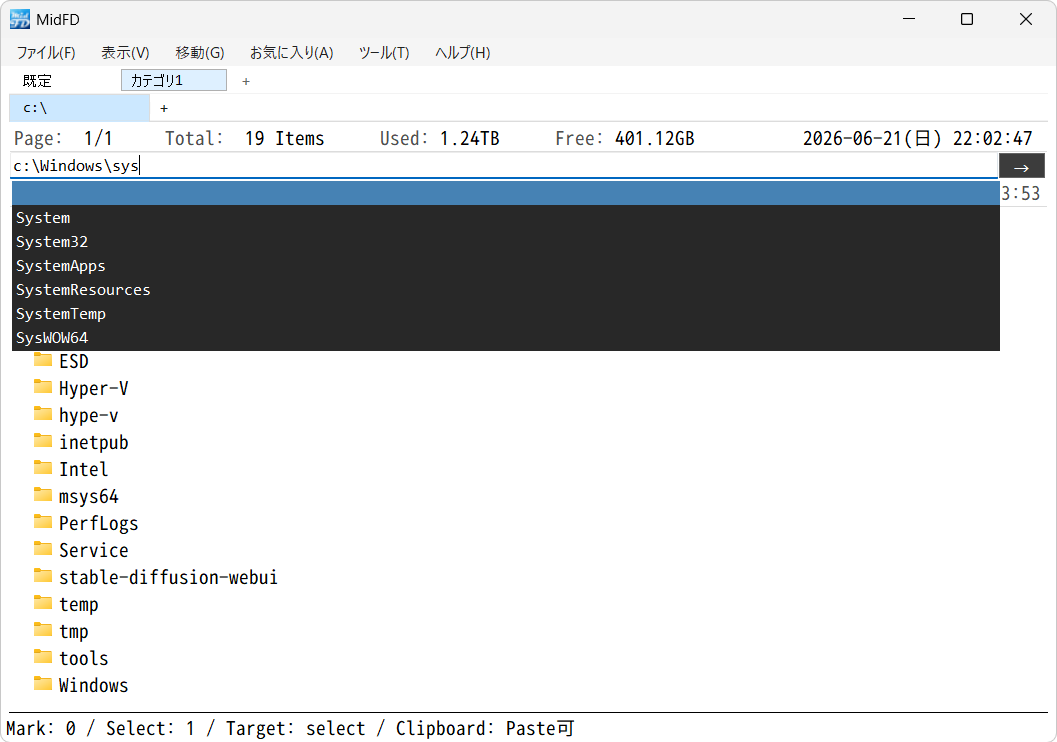1057x742 pixels.
Task: Click the Intel folder icon
Action: [x=42, y=468]
